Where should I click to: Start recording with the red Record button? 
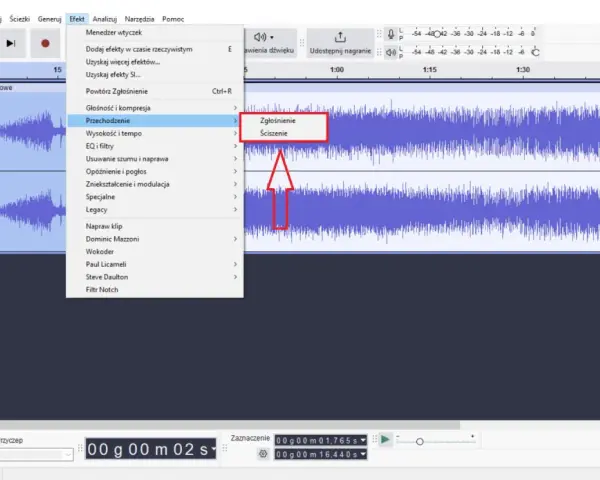point(45,44)
